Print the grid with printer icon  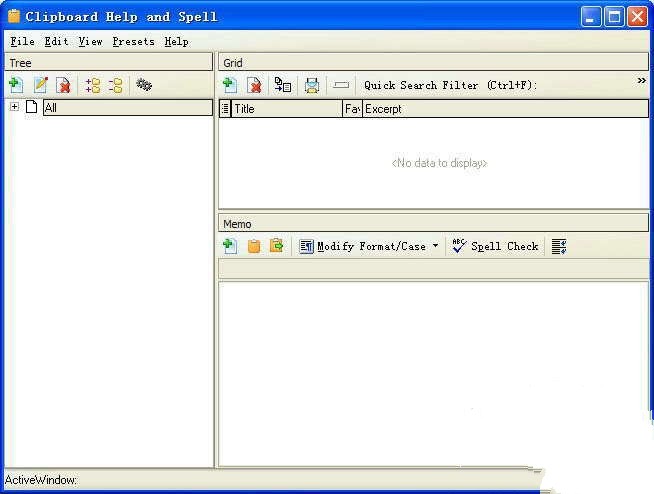312,85
